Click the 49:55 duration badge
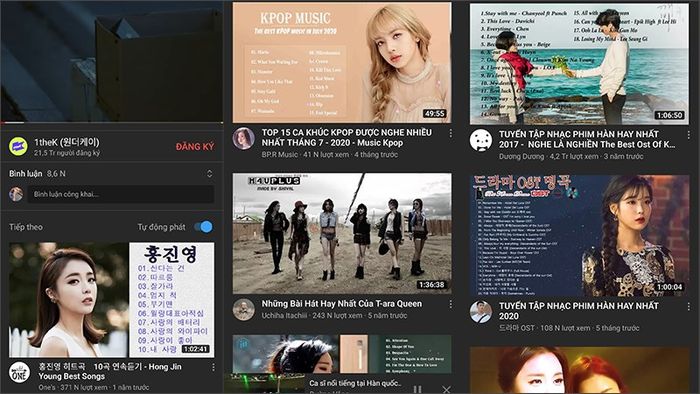700x394 pixels. point(434,114)
